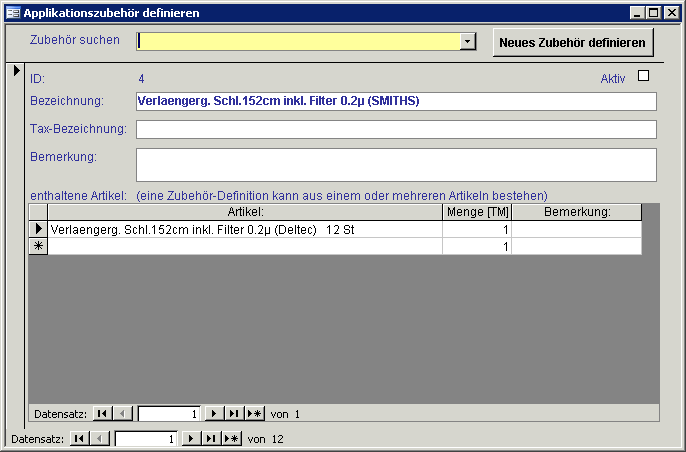The image size is (686, 452).
Task: Maximize the Applikationszubehör definieren window
Action: tap(653, 13)
